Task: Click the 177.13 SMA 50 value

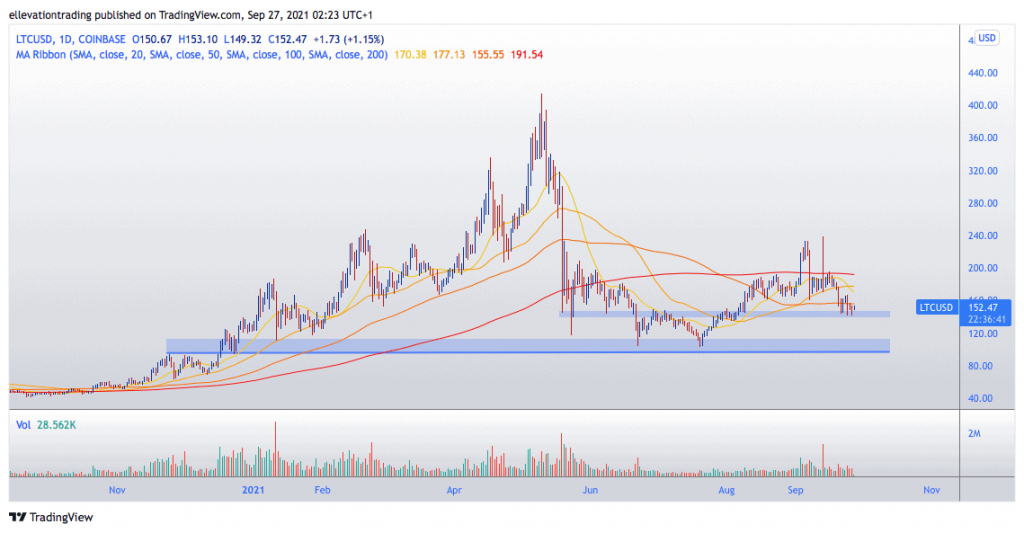Action: [449, 55]
